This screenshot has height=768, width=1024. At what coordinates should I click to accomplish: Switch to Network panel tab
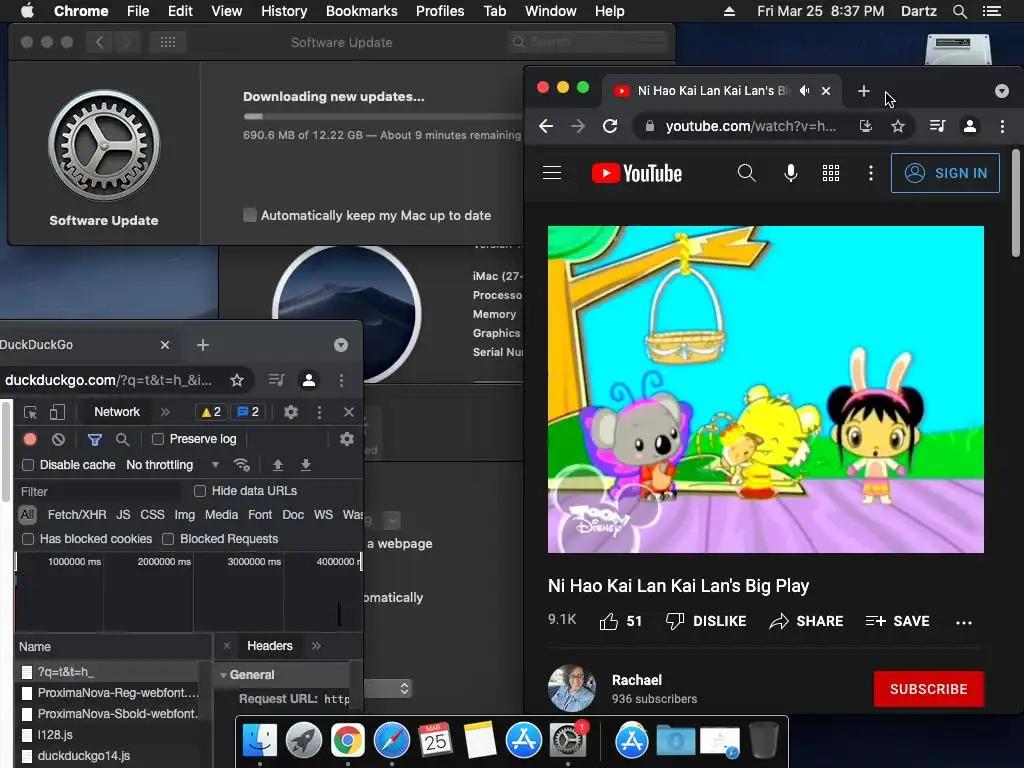[x=117, y=412]
